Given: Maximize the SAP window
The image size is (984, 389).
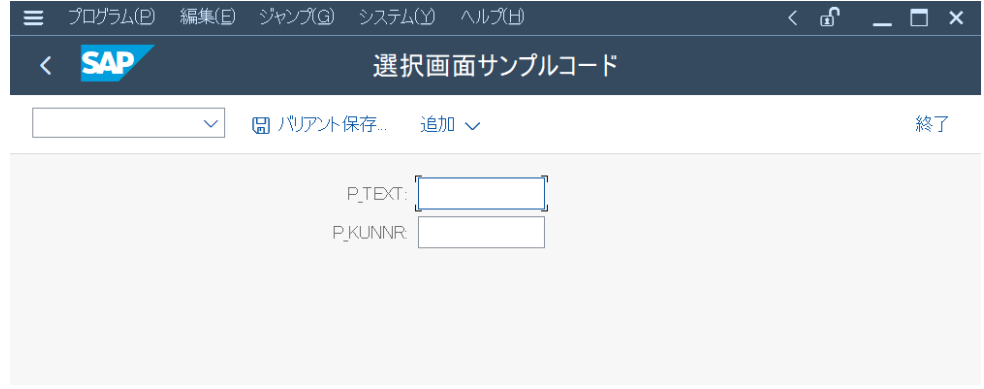Looking at the screenshot, I should click(919, 18).
